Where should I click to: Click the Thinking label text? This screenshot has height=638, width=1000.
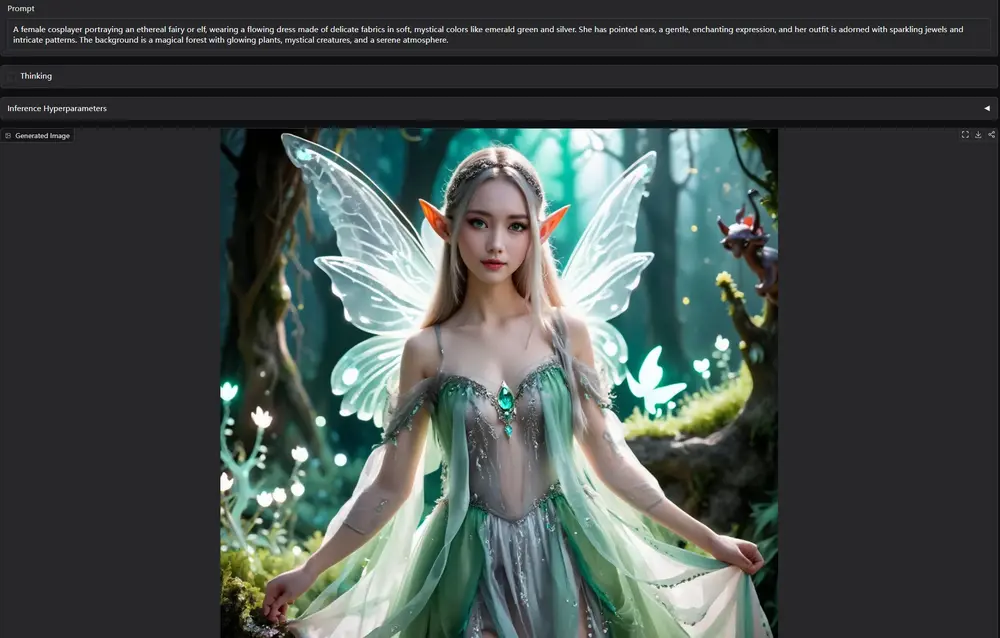(36, 76)
